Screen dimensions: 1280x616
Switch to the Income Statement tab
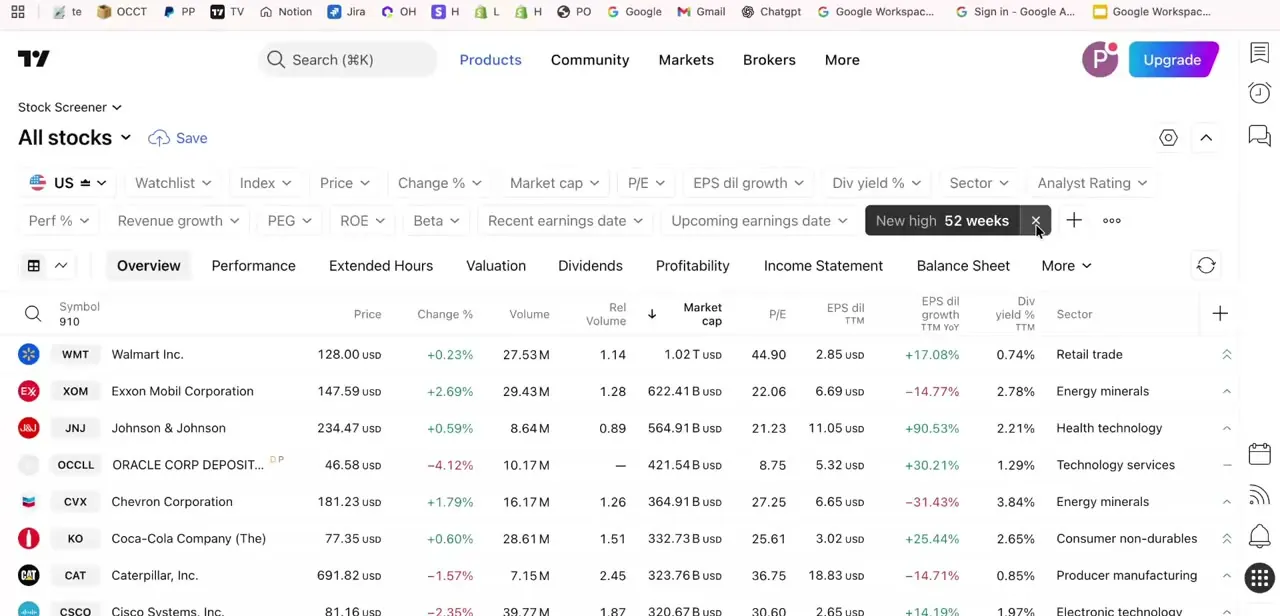click(823, 266)
